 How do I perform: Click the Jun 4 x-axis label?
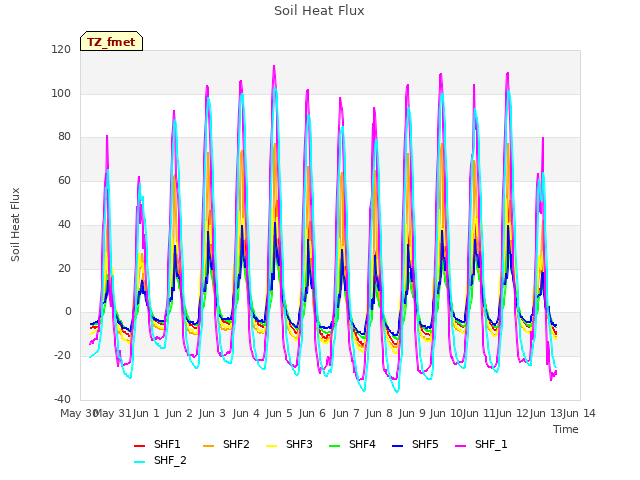coord(246,413)
